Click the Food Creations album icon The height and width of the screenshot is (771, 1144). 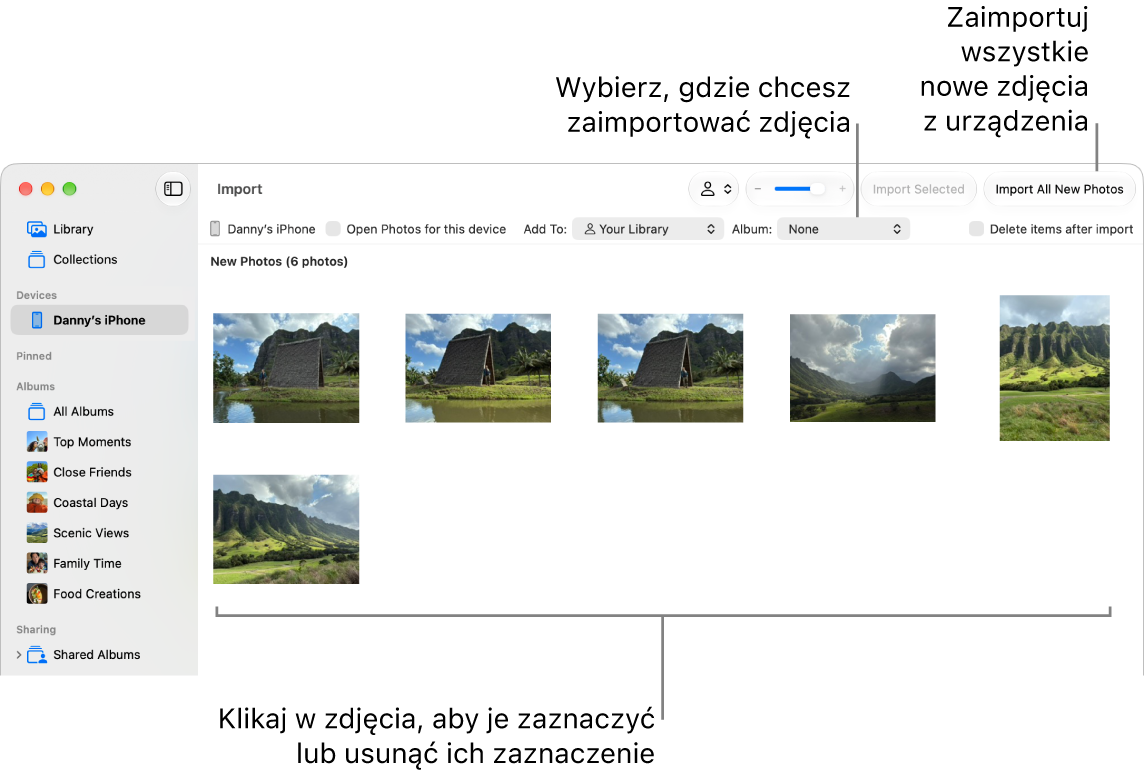37,594
